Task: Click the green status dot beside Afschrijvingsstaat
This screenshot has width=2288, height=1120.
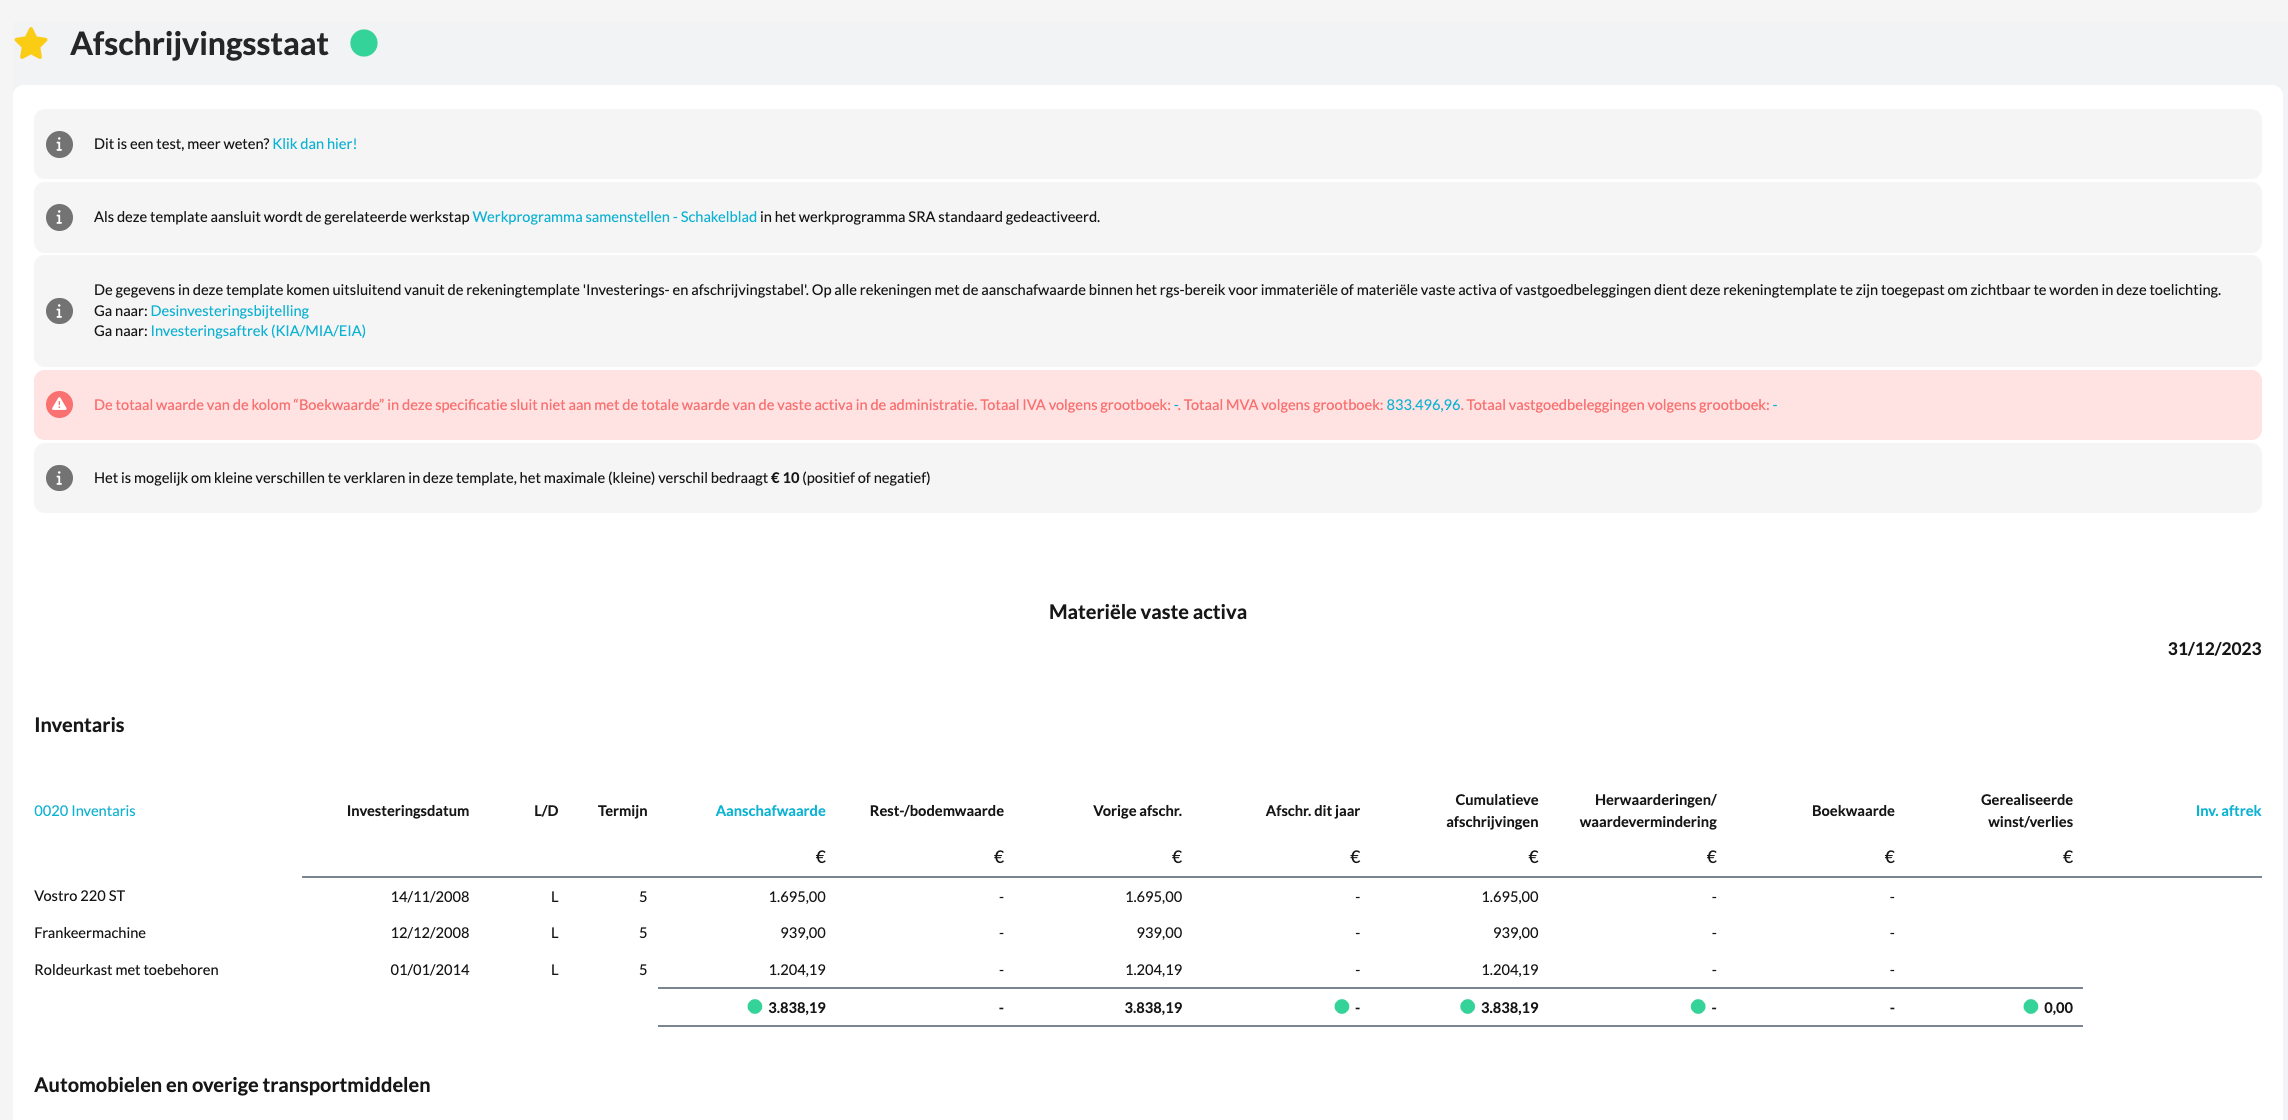Action: coord(364,43)
